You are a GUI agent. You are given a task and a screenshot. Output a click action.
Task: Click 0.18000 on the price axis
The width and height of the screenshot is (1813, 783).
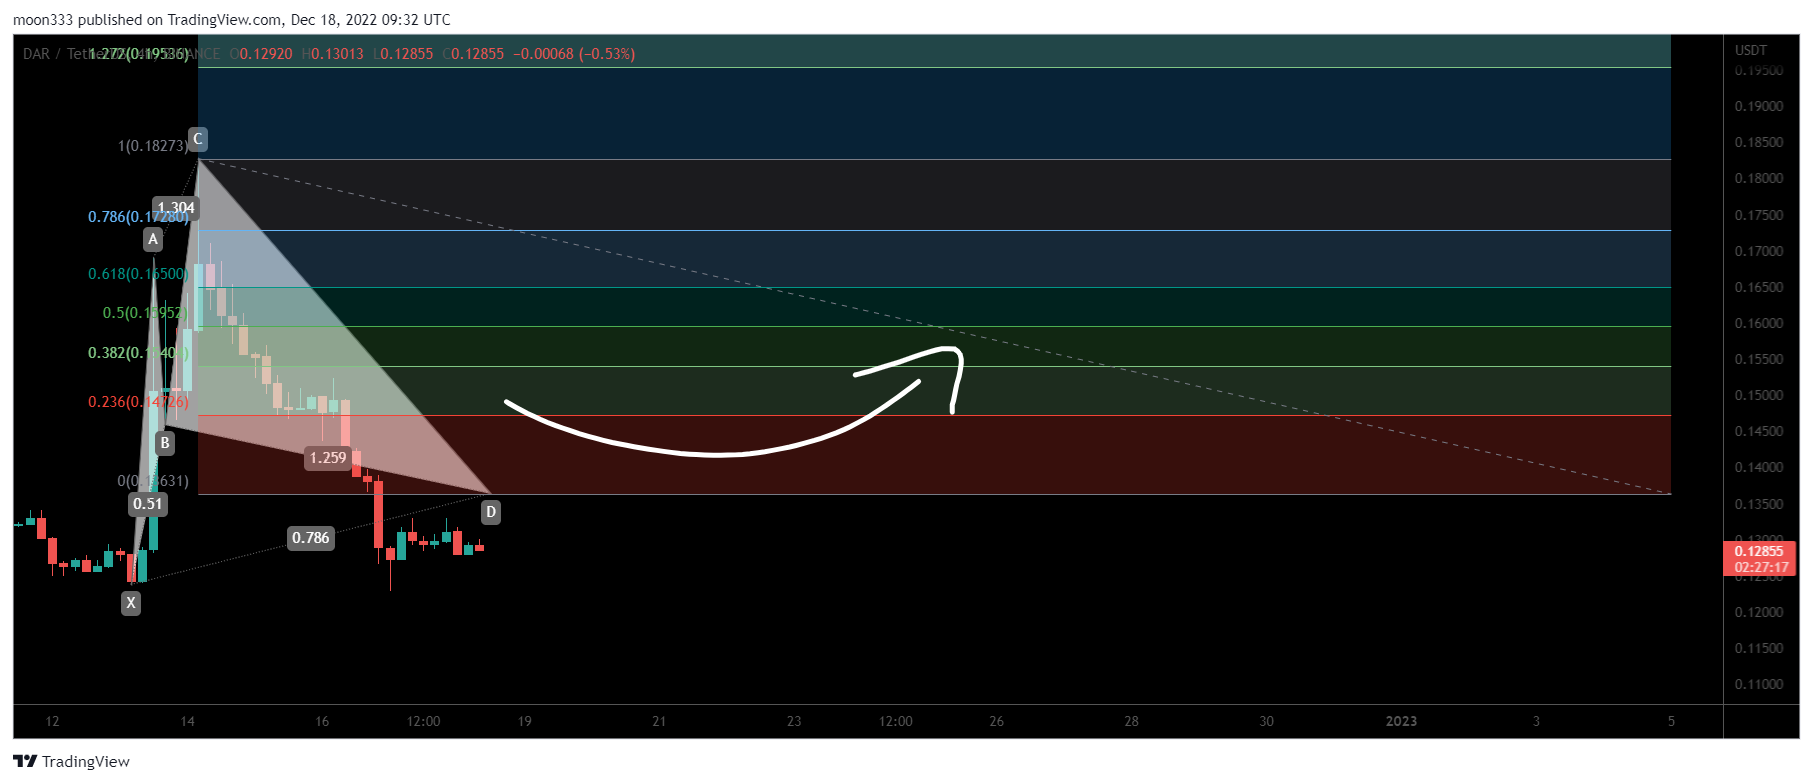pos(1759,178)
